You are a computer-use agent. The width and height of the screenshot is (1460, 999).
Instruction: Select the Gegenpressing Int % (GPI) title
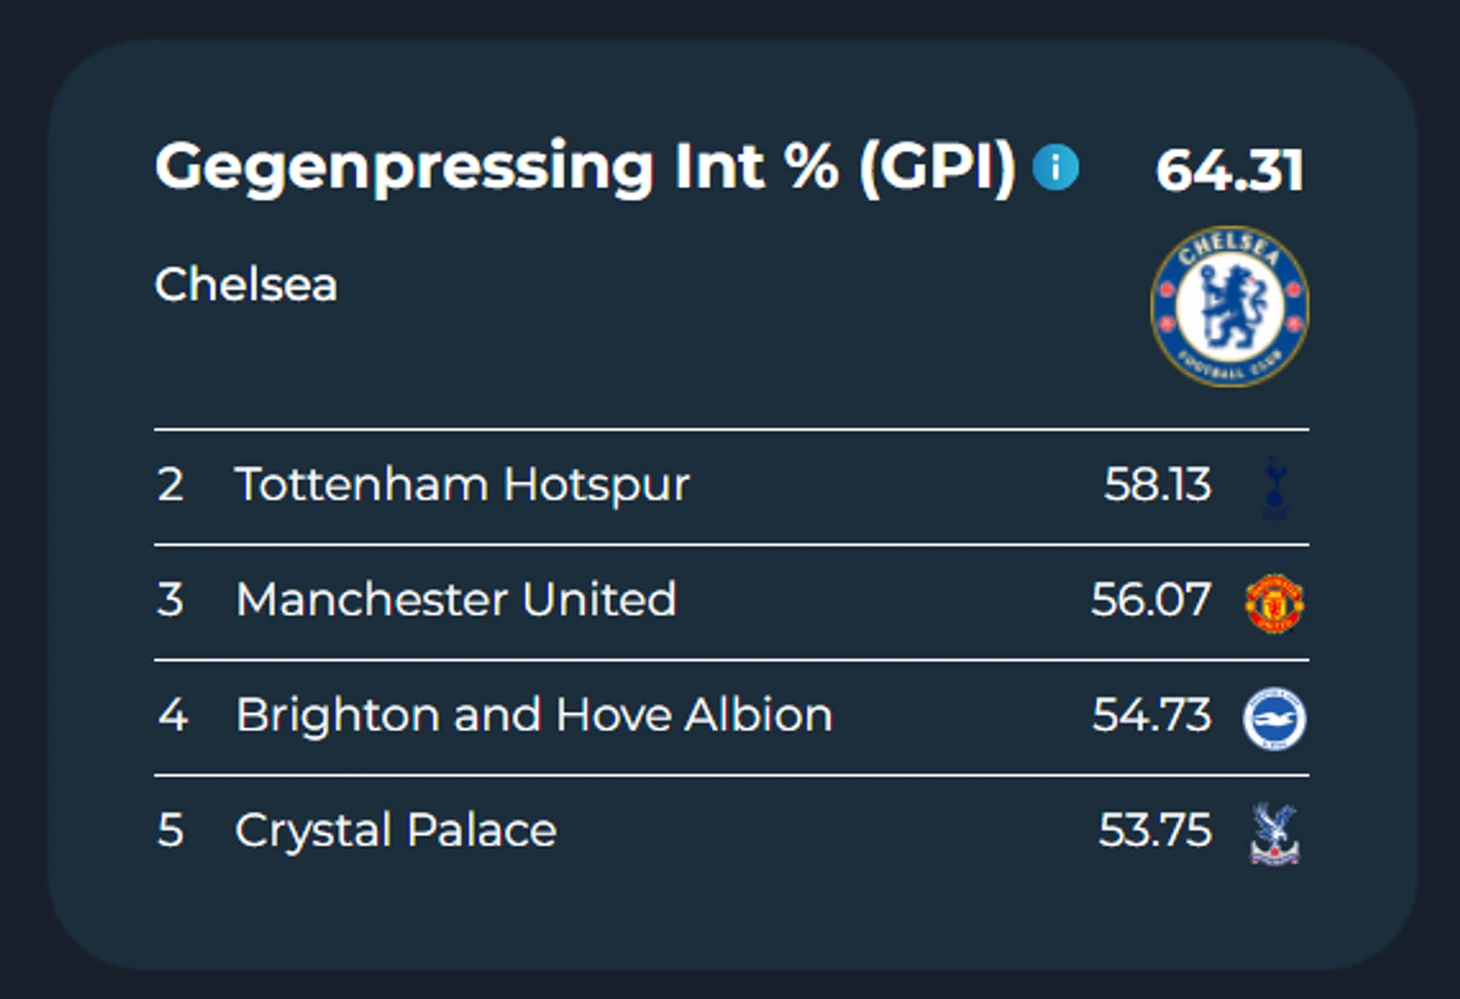[585, 166]
